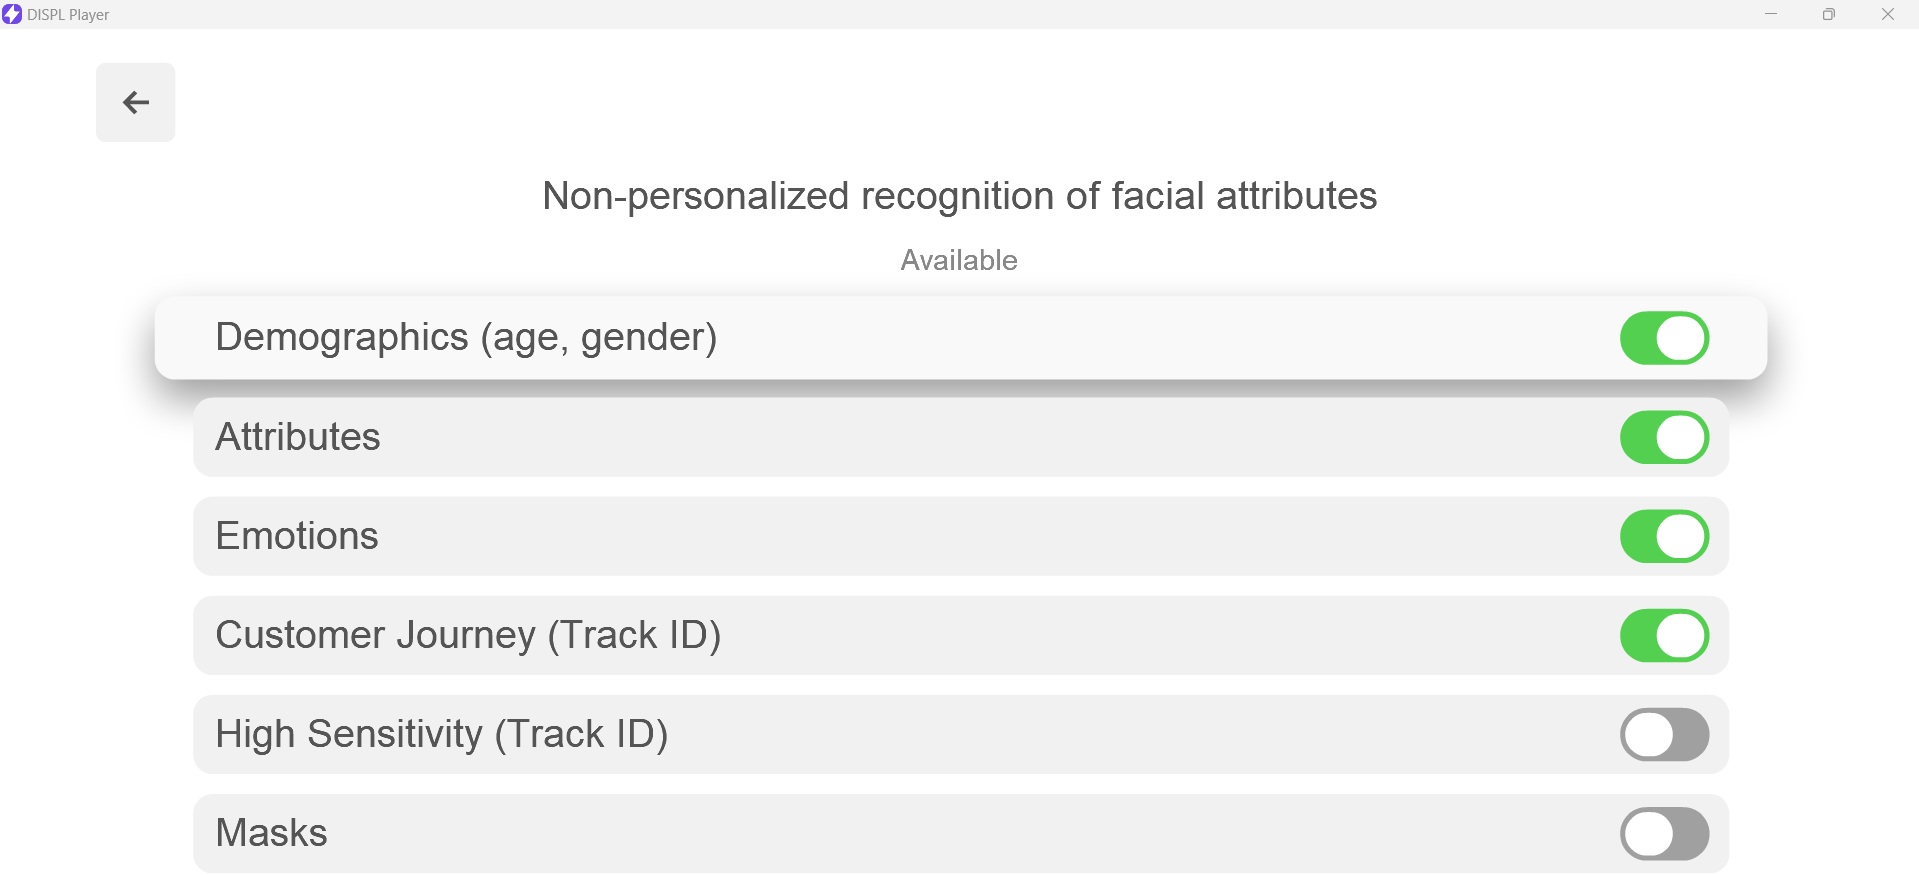Screen dimensions: 1919x875
Task: Select the Demographics (age, gender) label text
Action: (x=466, y=338)
